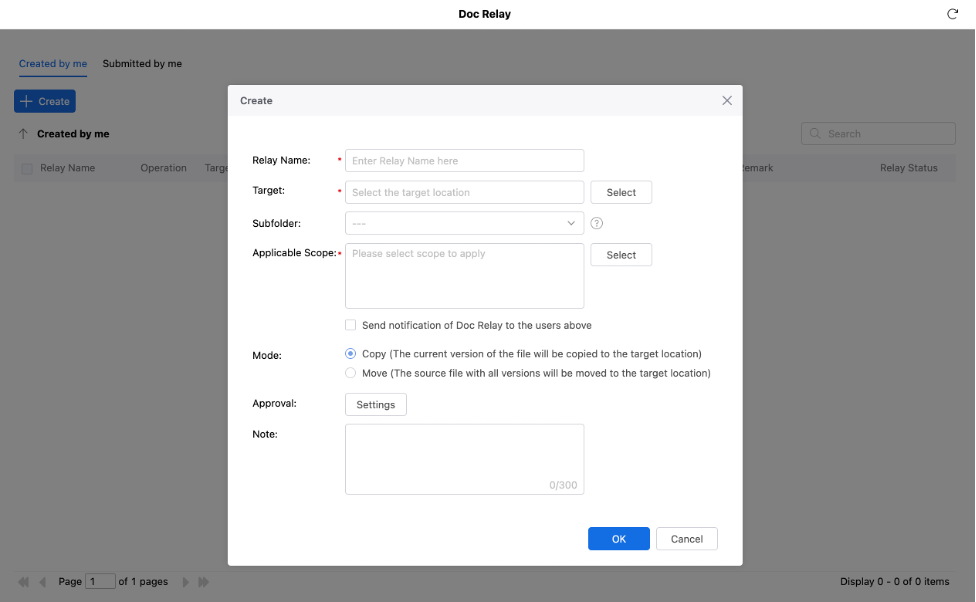The image size is (976, 602).
Task: Go to the previous page arrow icon
Action: (42, 582)
